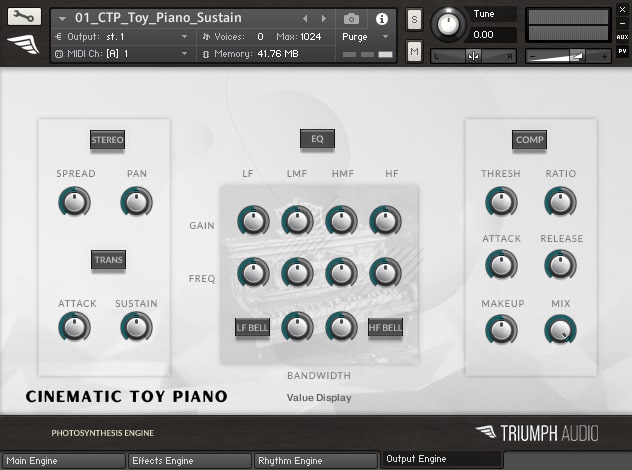Open the instrument info icon
Viewport: 632px width, 470px height.
pos(381,19)
